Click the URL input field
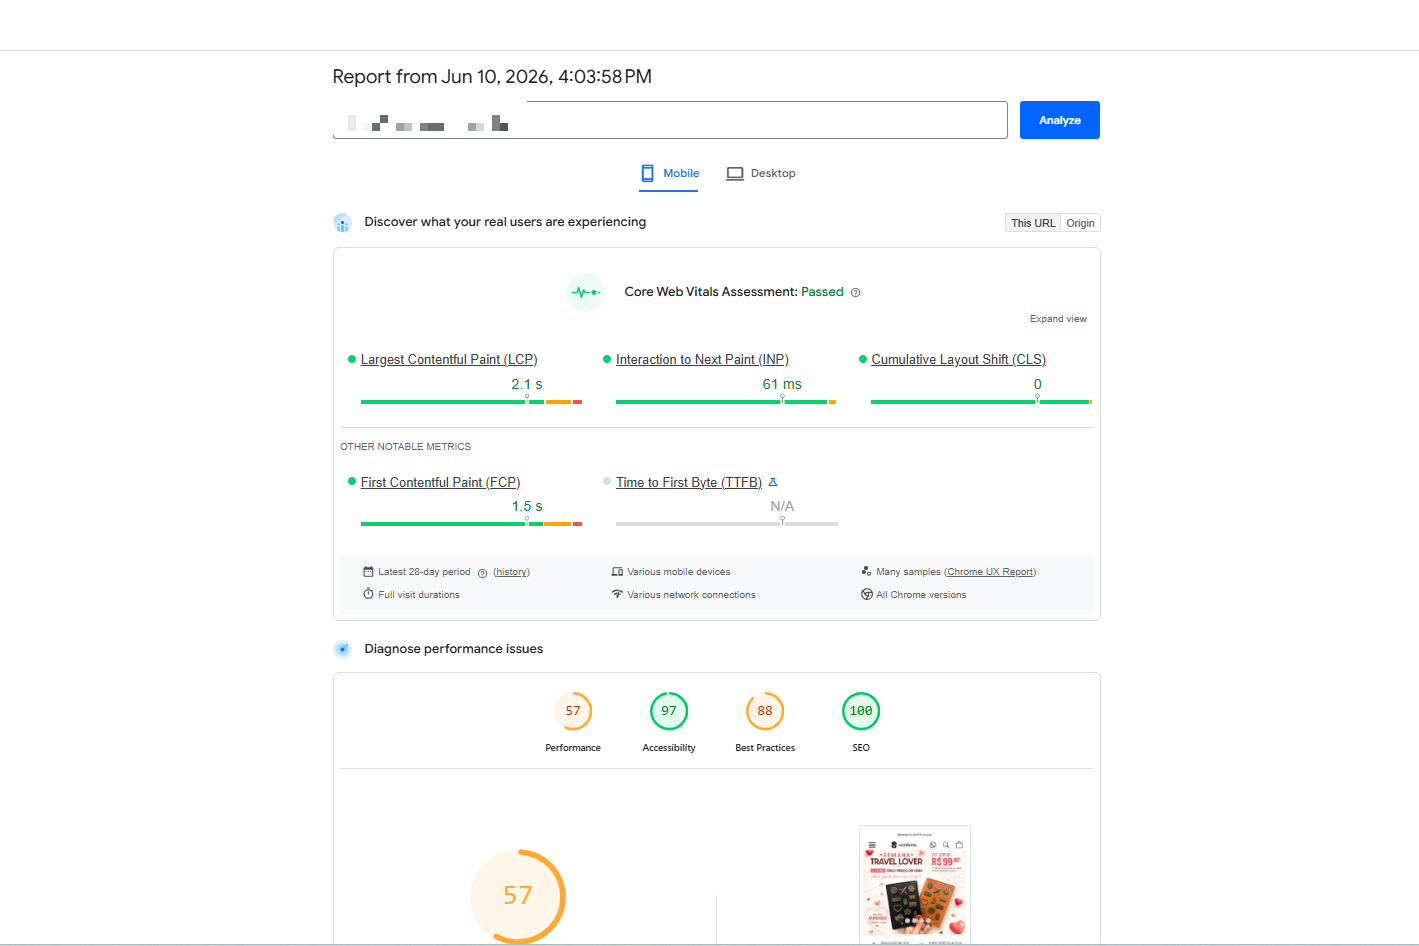This screenshot has width=1419, height=946. click(670, 120)
